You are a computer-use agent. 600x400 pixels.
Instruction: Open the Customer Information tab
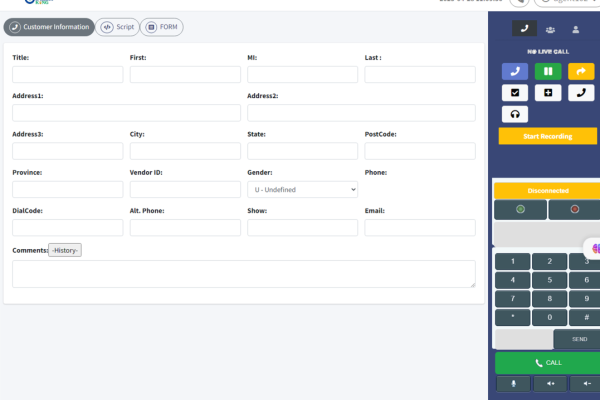[x=49, y=27]
